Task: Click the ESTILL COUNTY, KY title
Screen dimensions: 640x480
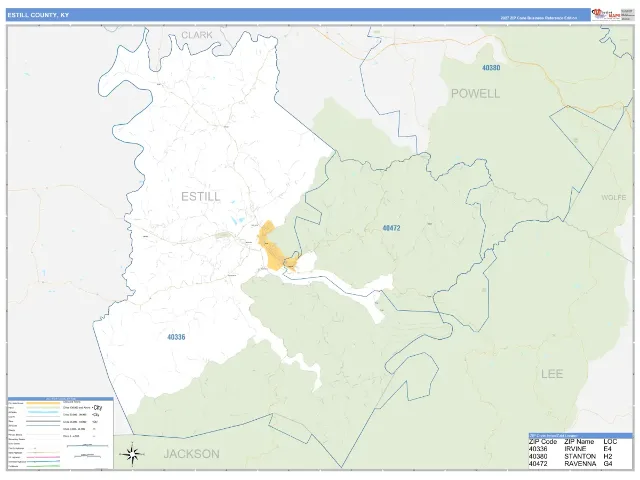Action: 38,15
